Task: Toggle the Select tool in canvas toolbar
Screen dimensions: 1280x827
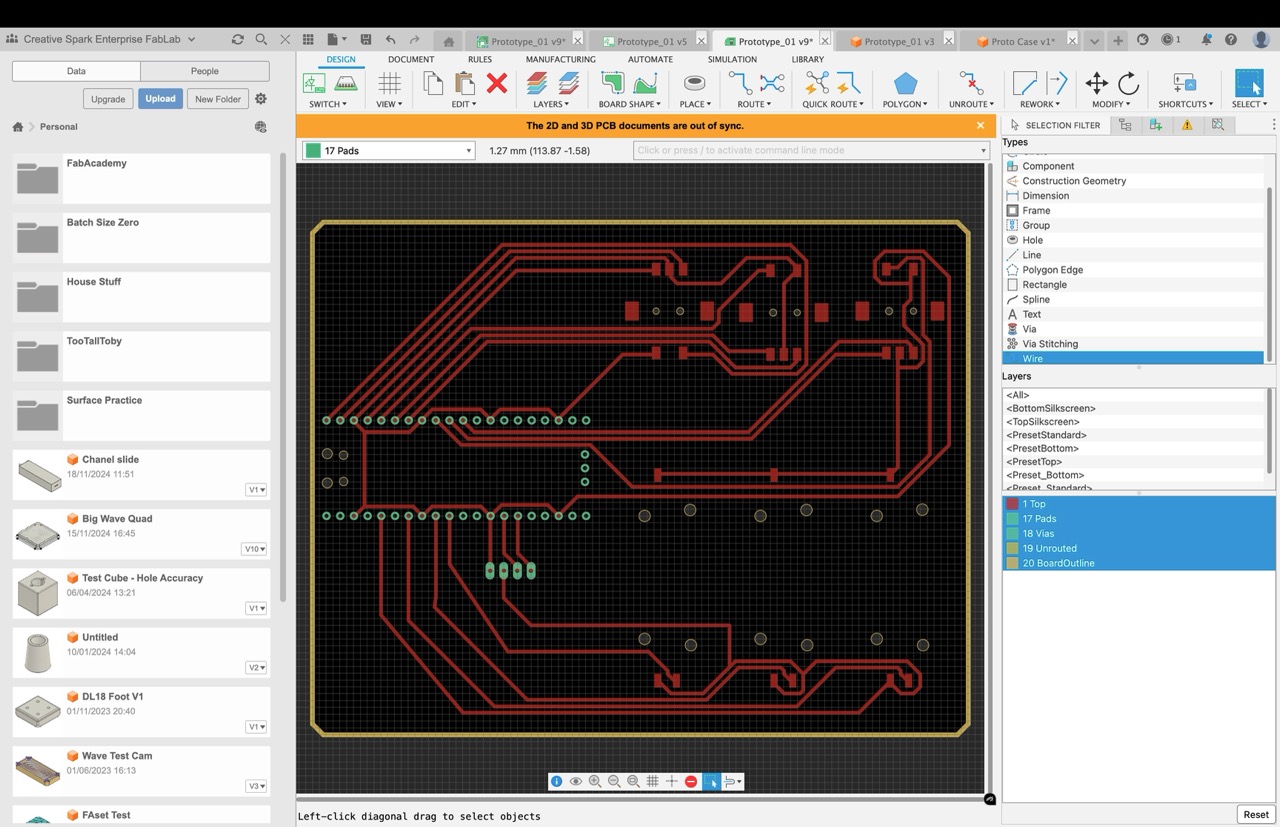Action: click(712, 781)
